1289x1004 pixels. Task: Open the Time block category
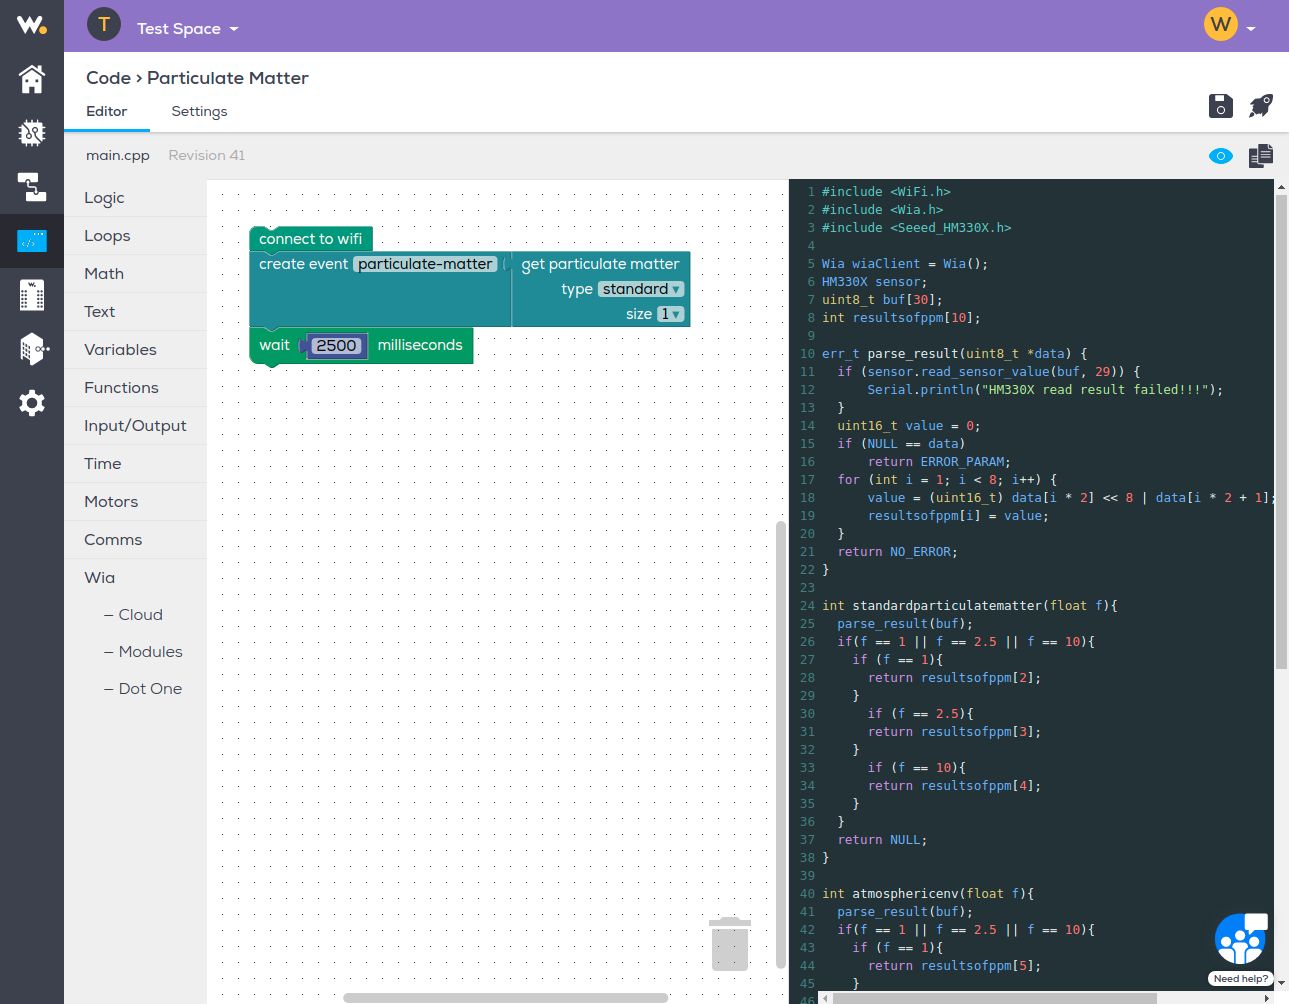pos(135,464)
